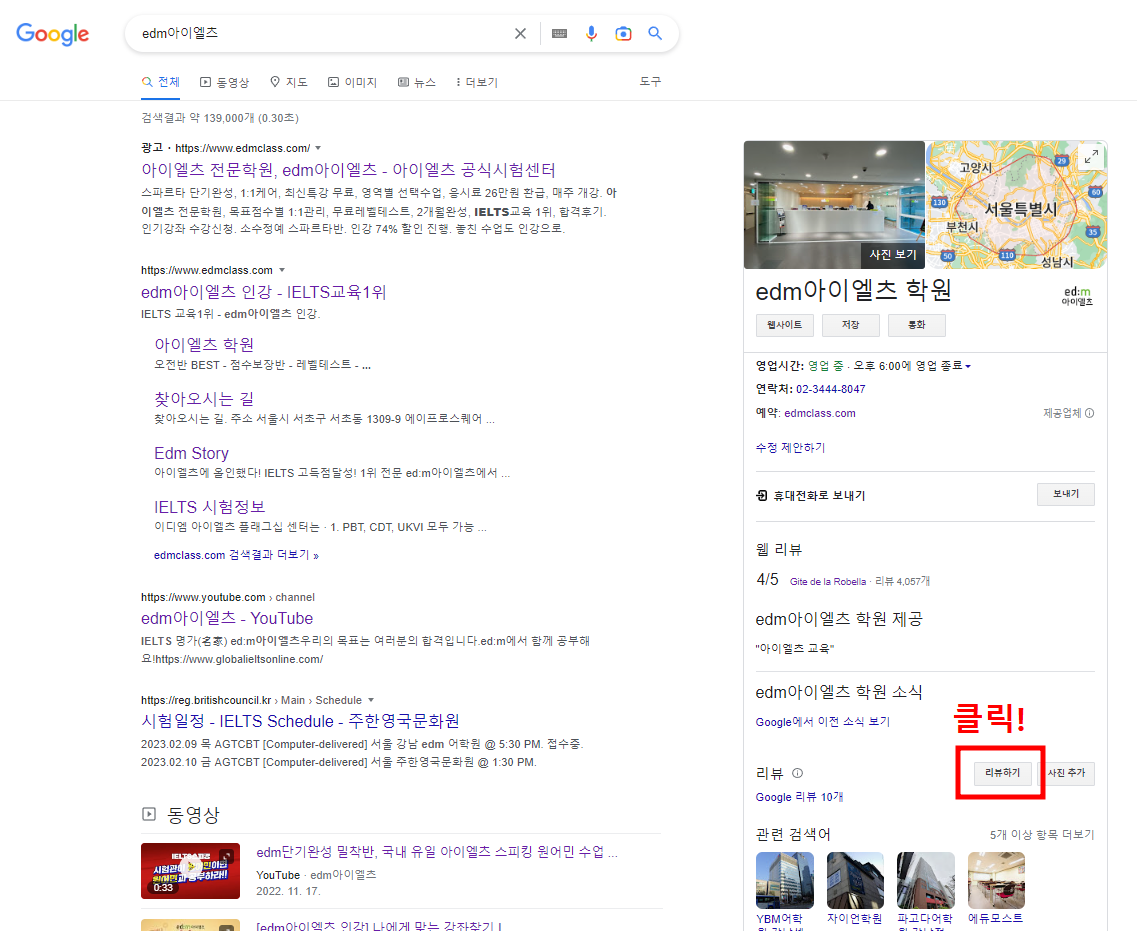Open the 도구 search tools

tap(650, 81)
